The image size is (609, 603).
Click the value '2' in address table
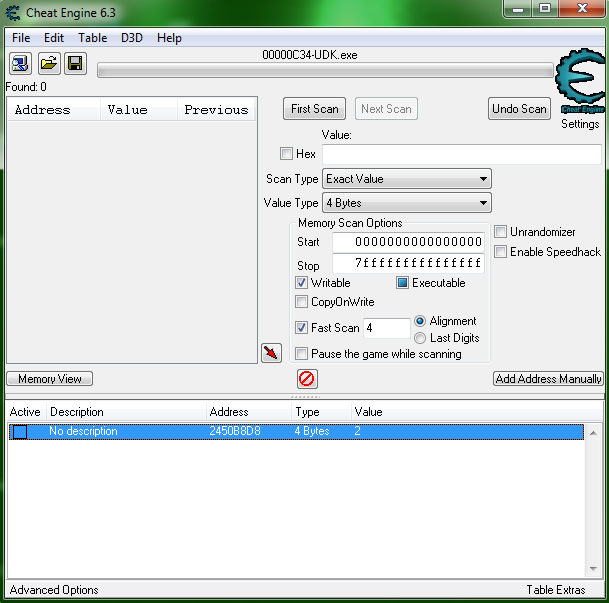click(357, 431)
